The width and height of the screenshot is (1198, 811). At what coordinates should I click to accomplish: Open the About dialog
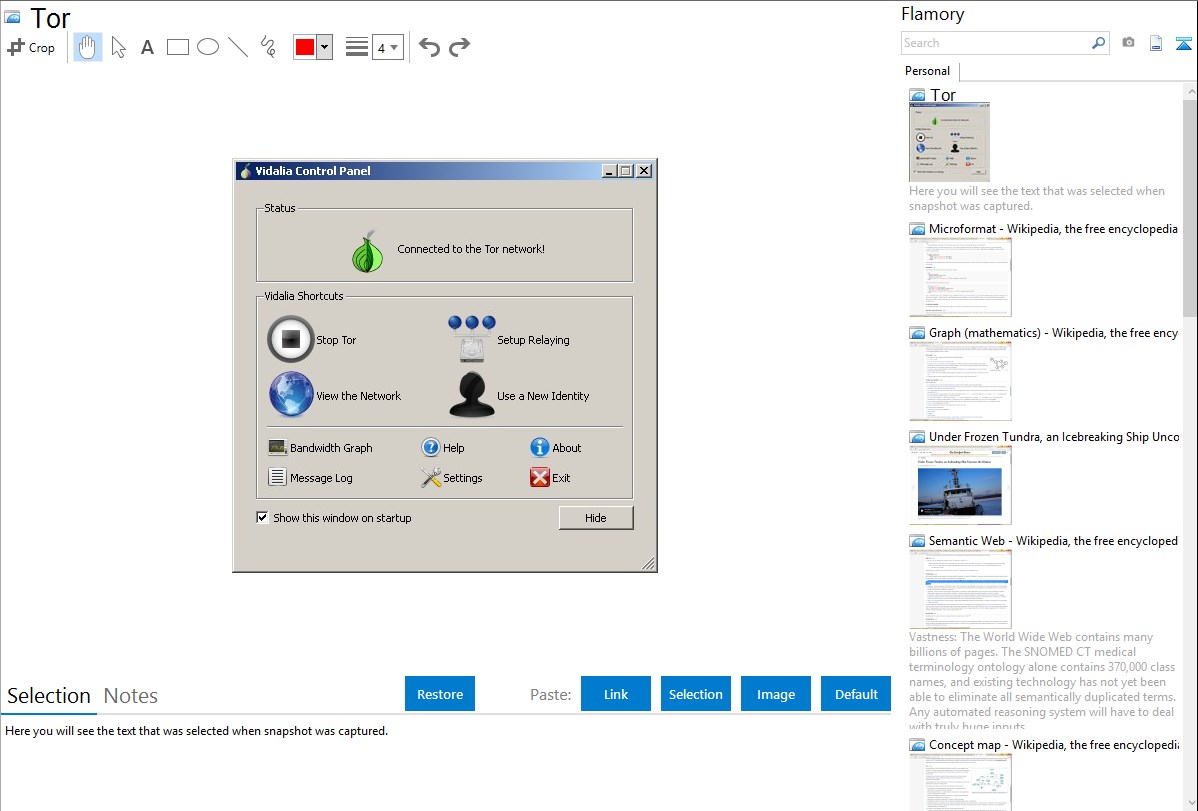pos(555,448)
